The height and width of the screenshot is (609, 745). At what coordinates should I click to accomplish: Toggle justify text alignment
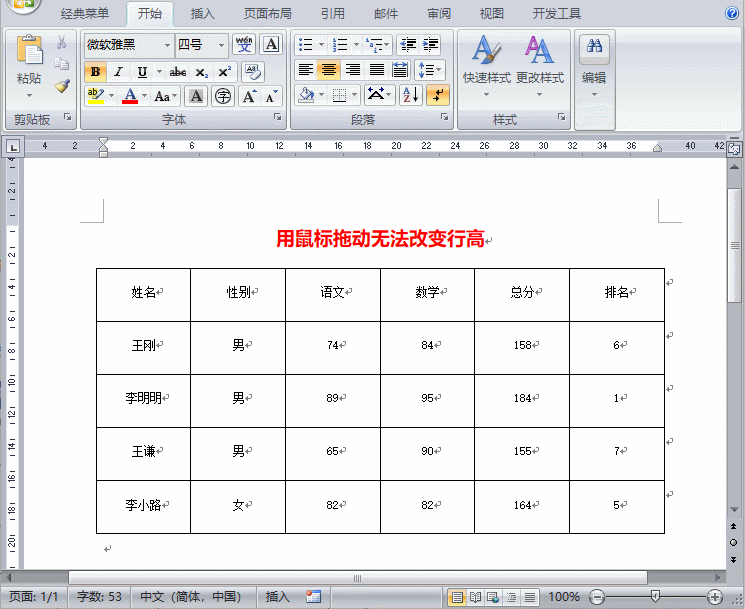376,70
